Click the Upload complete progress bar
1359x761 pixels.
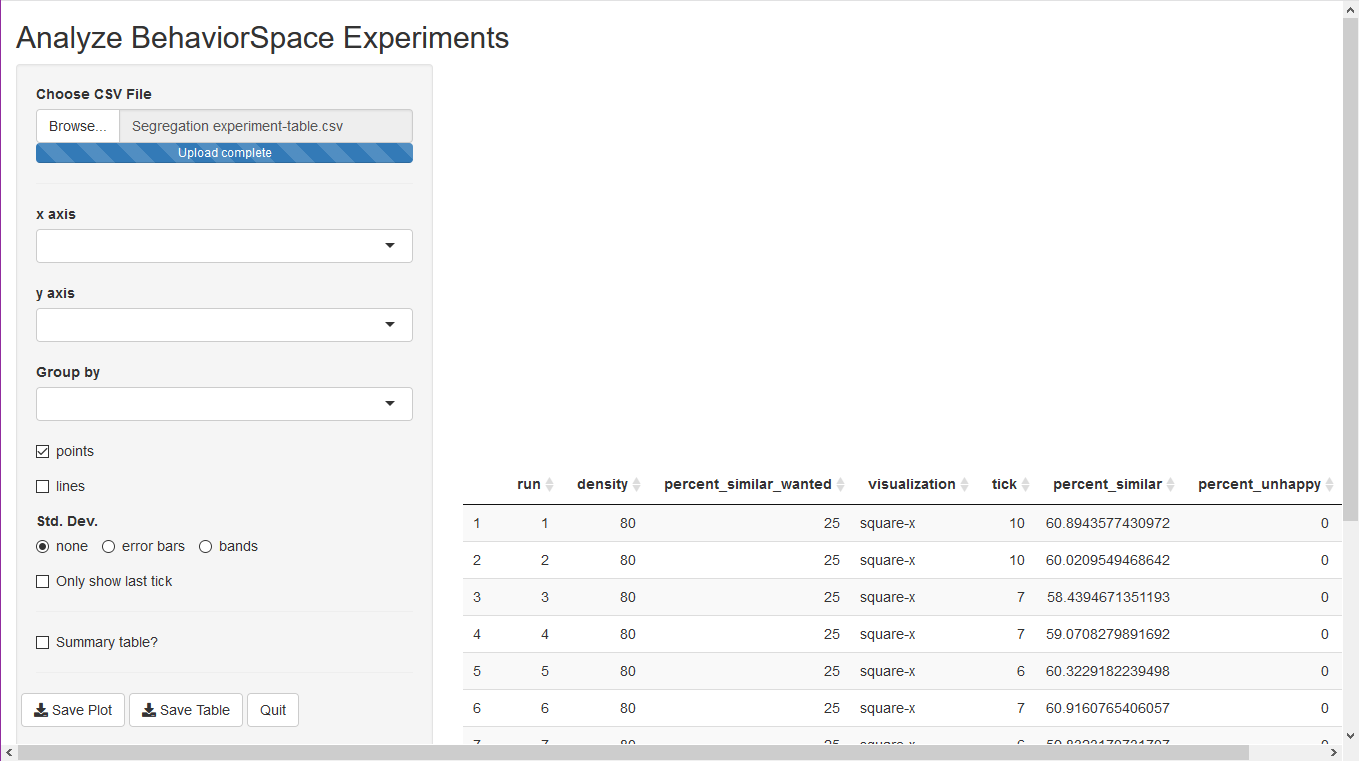click(x=224, y=153)
